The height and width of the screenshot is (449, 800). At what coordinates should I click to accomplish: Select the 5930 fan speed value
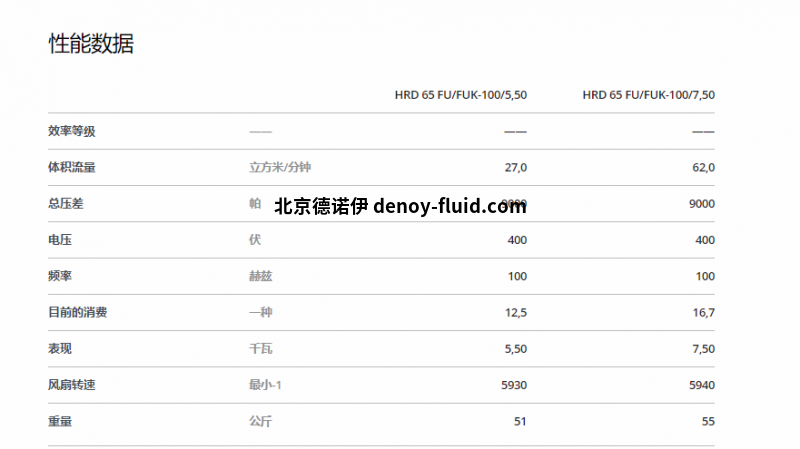(x=513, y=385)
